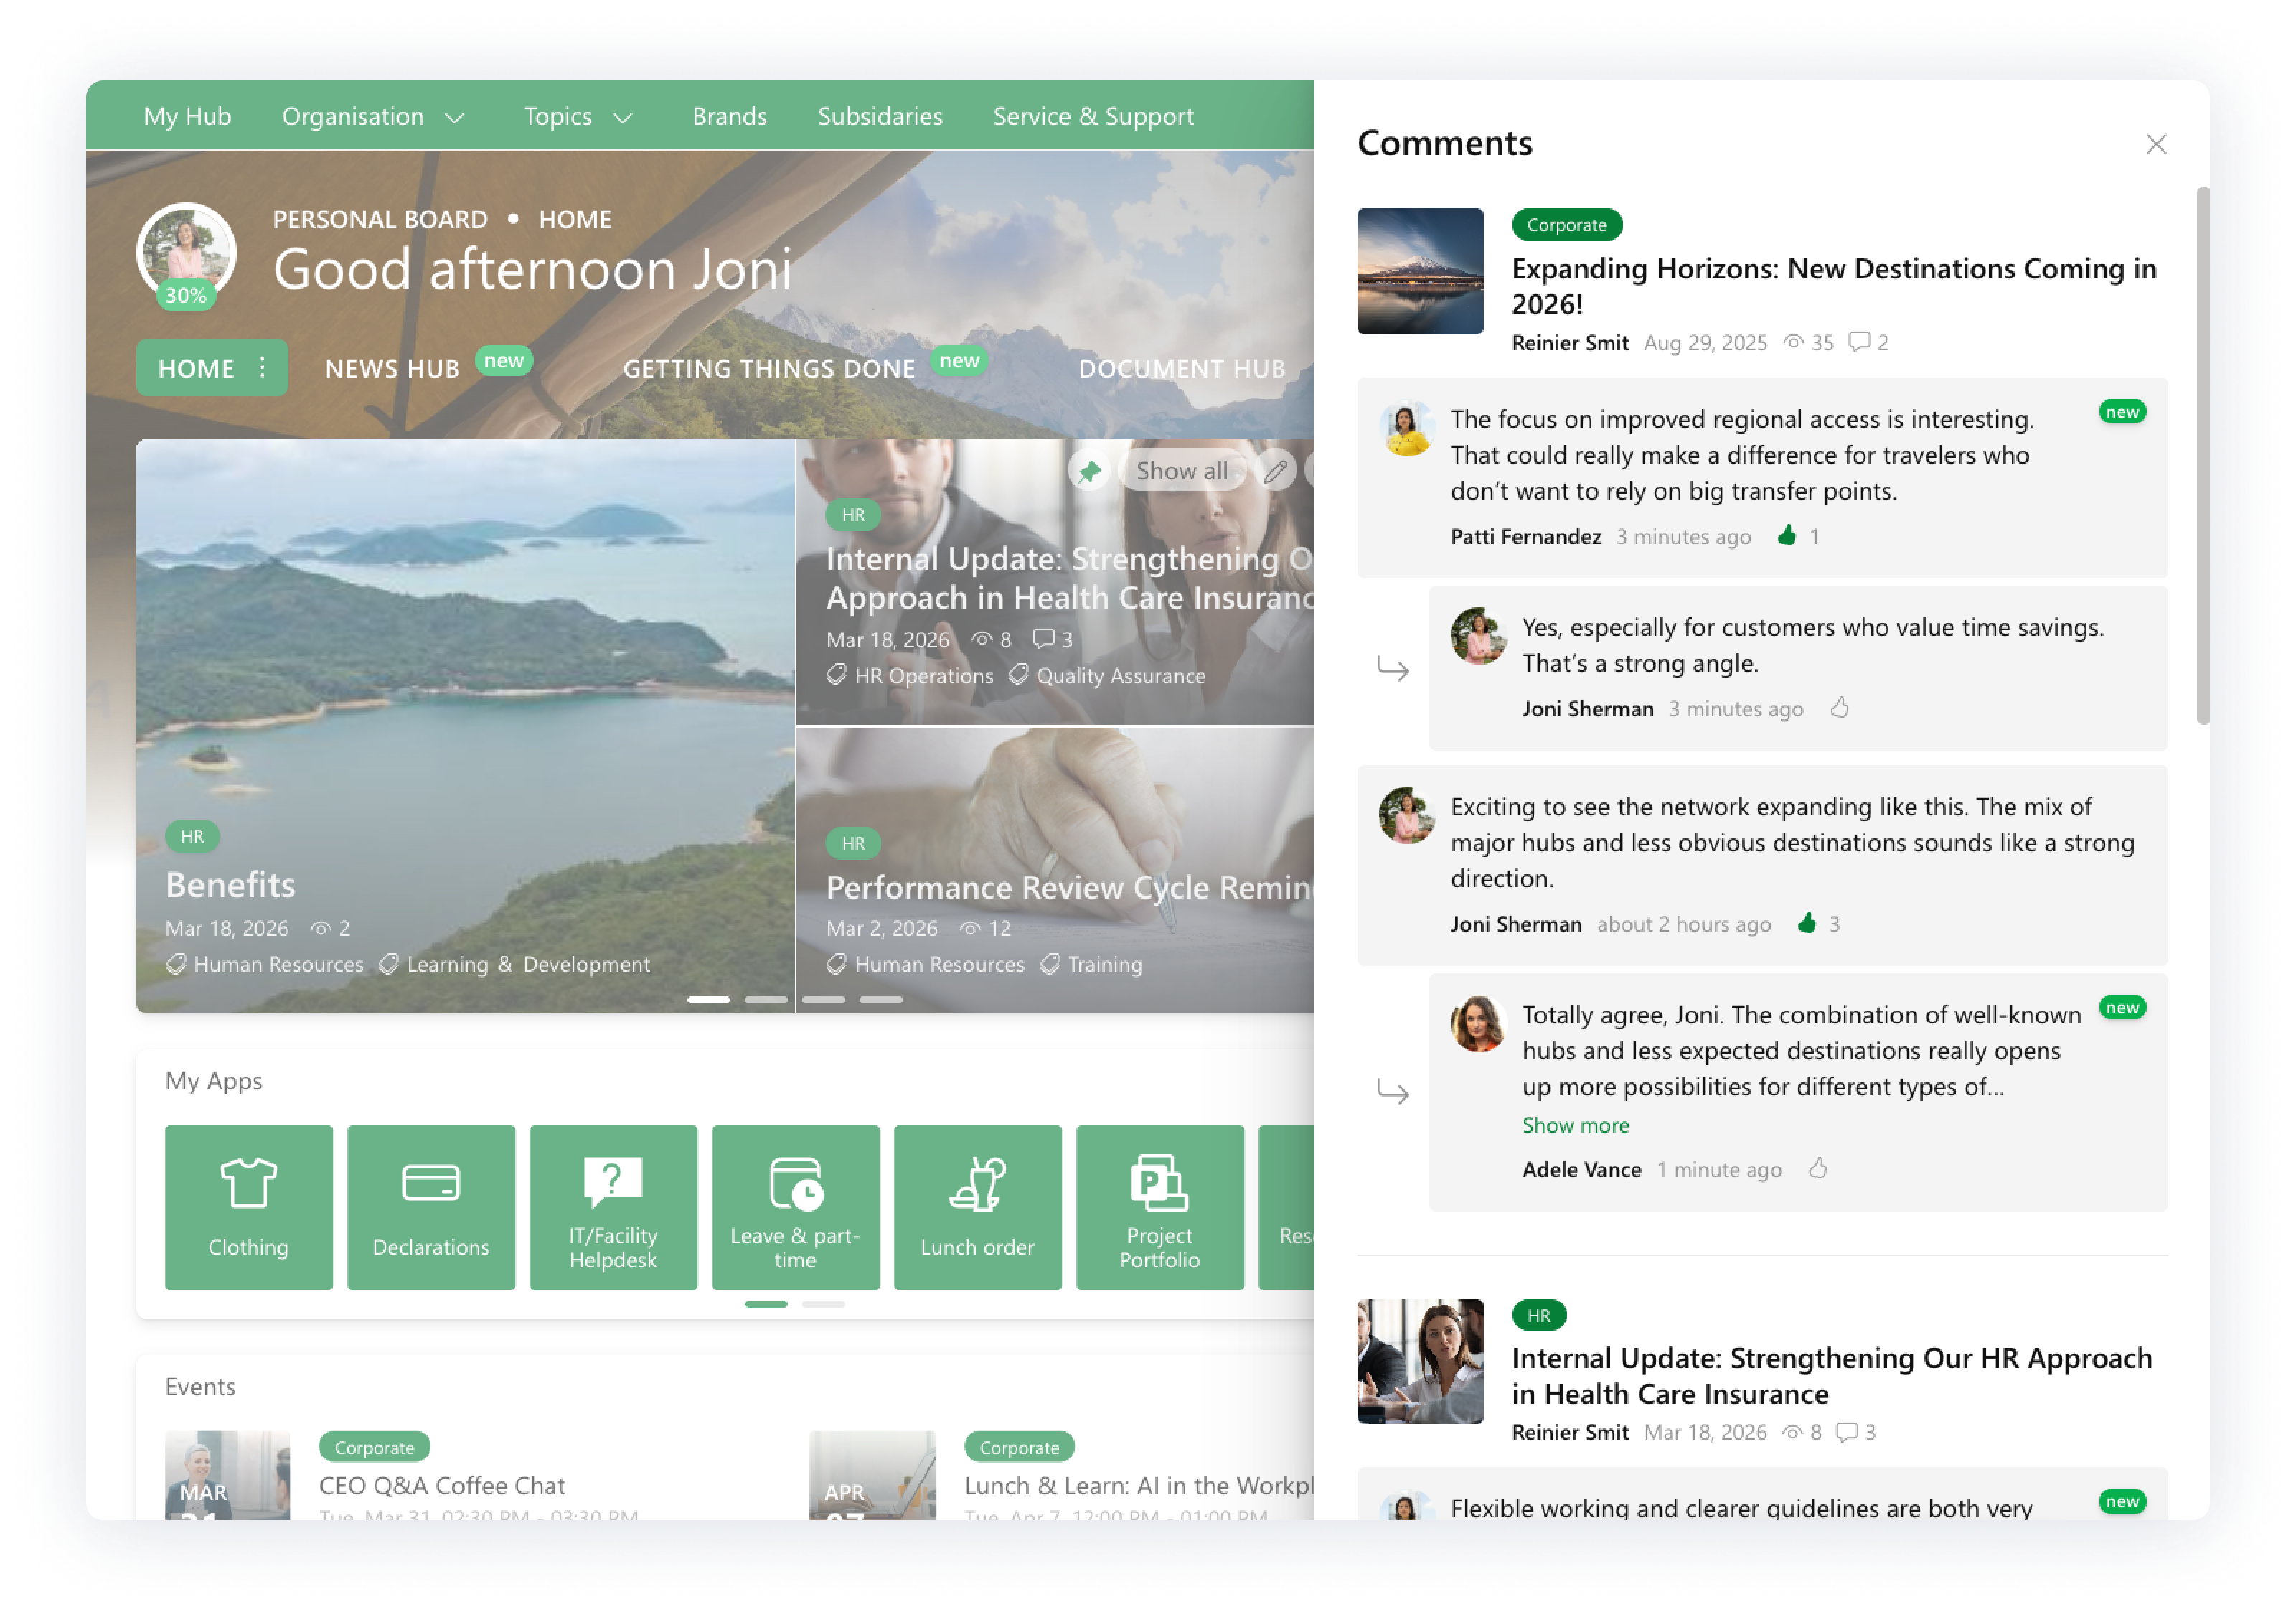The width and height of the screenshot is (2296, 1612).
Task: Open the Lunch order app
Action: coord(977,1206)
